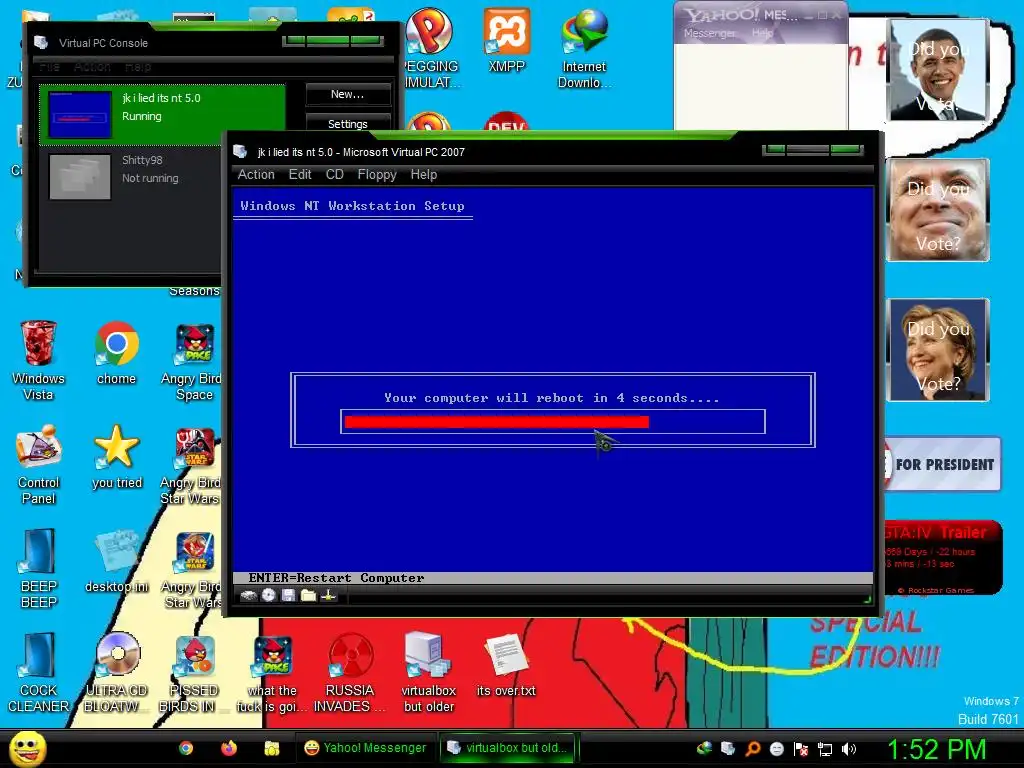Select the BEEP BEEP desktop icon
Viewport: 1024px width, 768px height.
coord(39,568)
